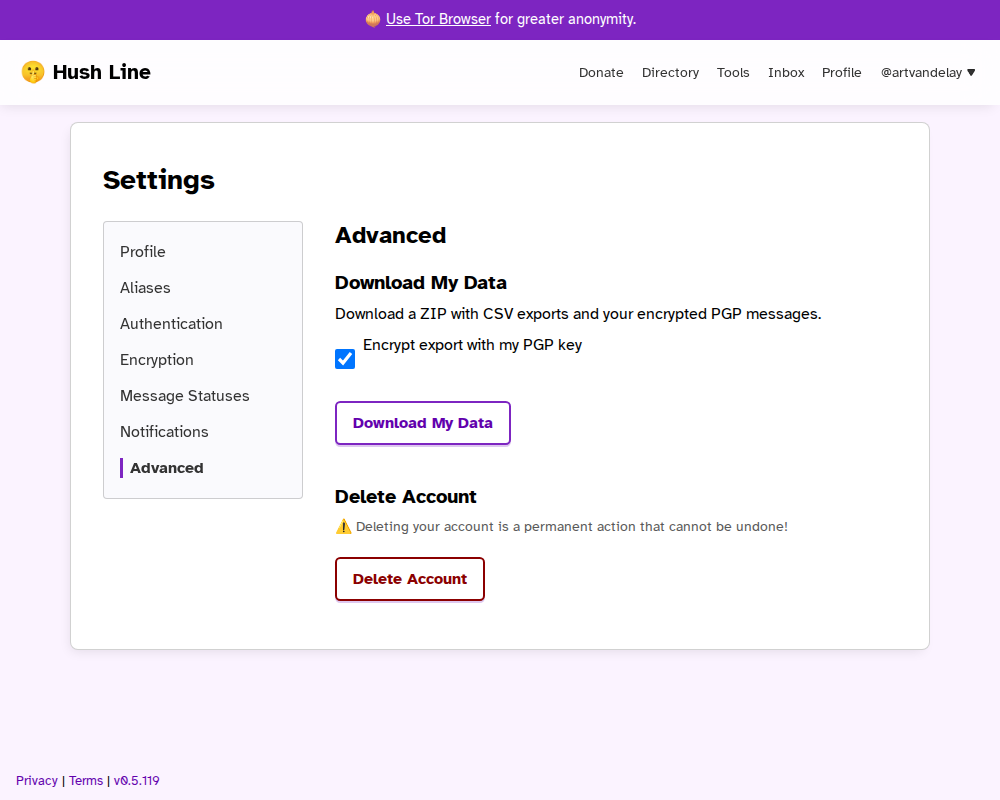Viewport: 1000px width, 800px height.
Task: Open Encryption settings
Action: coord(156,360)
